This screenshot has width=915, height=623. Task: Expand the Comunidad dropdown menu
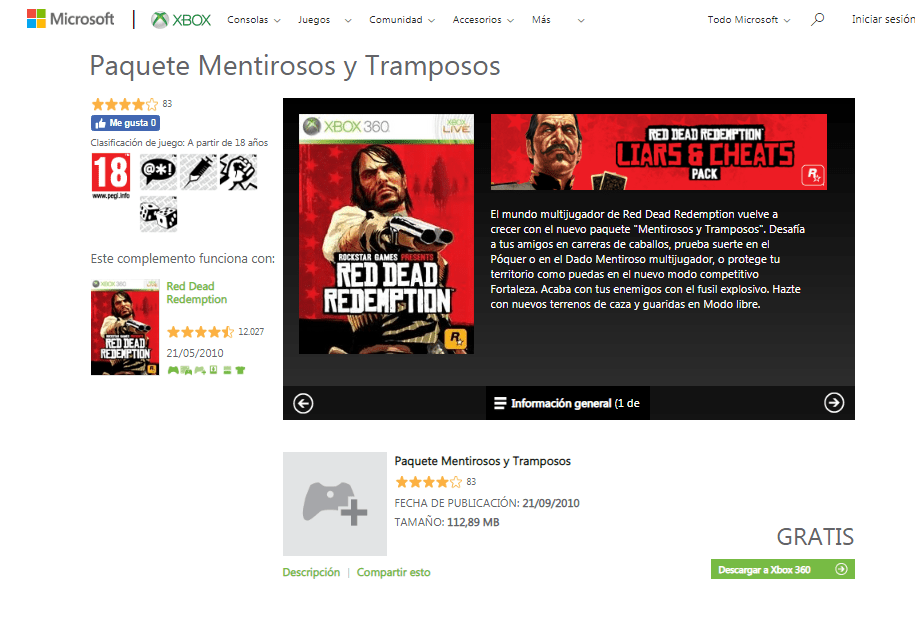402,20
